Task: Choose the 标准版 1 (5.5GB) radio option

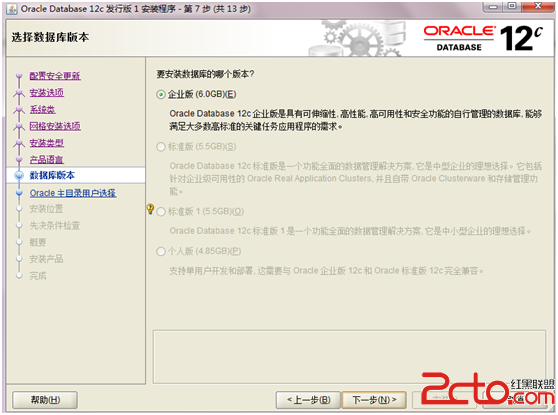Action: tap(161, 212)
